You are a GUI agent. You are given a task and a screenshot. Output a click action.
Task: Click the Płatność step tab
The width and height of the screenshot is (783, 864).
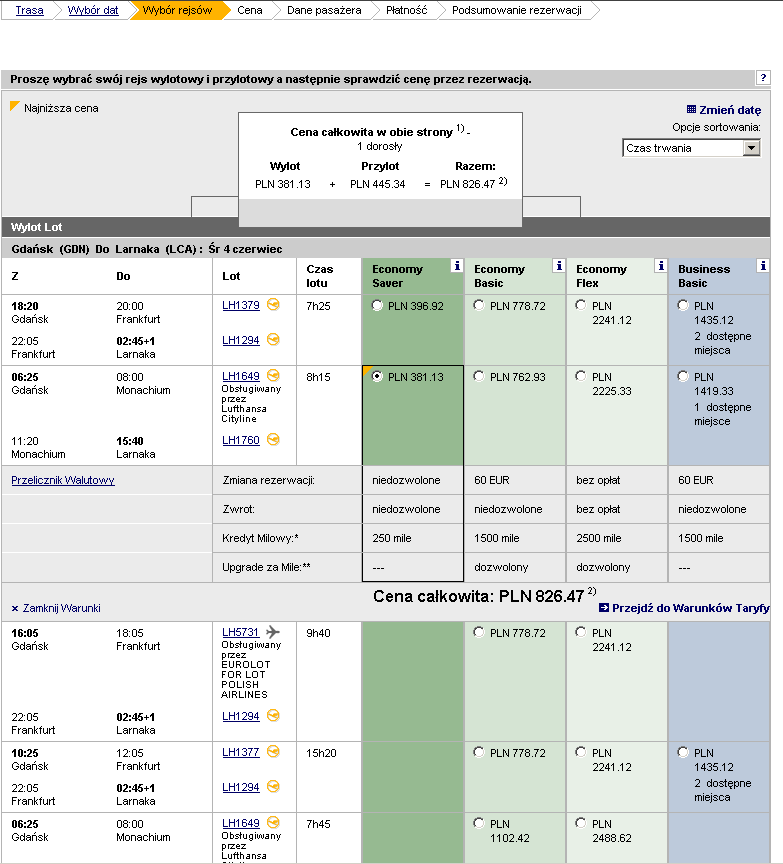[407, 10]
